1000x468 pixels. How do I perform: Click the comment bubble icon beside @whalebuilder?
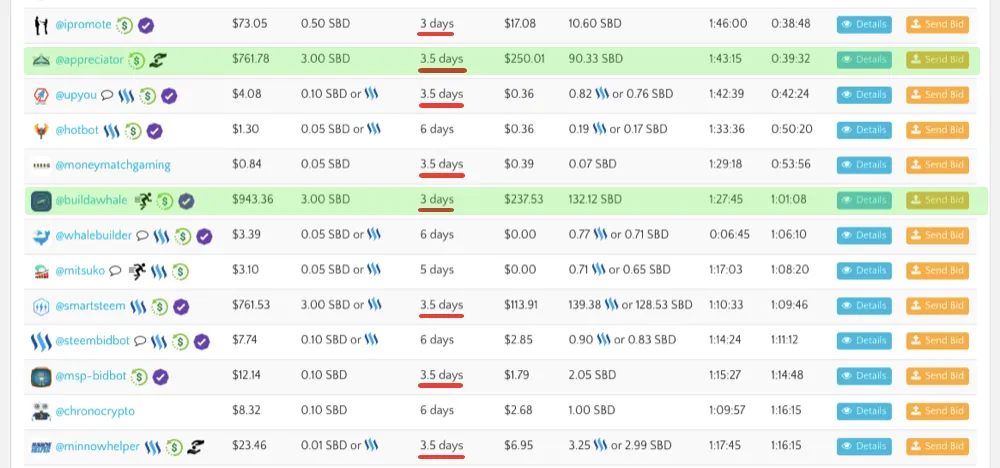click(142, 236)
